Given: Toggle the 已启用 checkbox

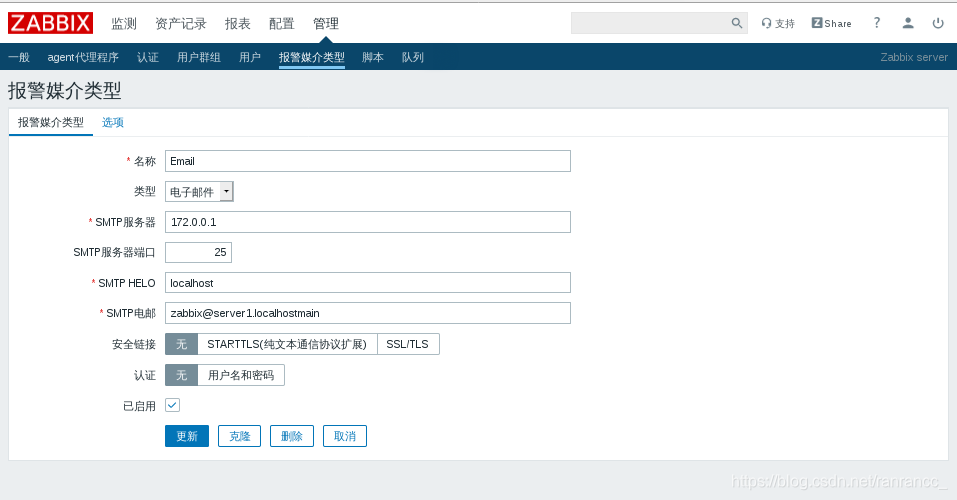Looking at the screenshot, I should pyautogui.click(x=172, y=405).
